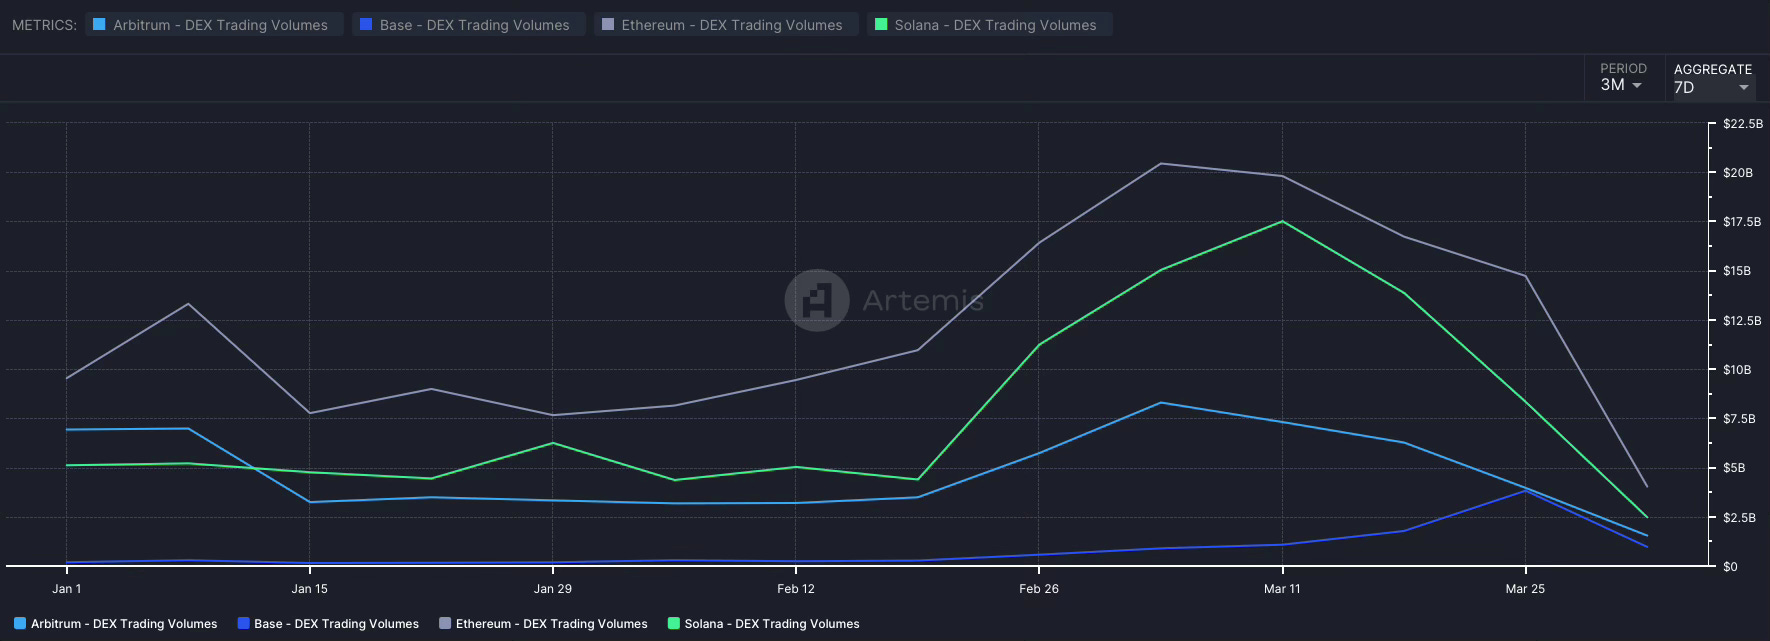This screenshot has width=1770, height=641.
Task: Click the $2.5B y-axis label
Action: [1739, 518]
